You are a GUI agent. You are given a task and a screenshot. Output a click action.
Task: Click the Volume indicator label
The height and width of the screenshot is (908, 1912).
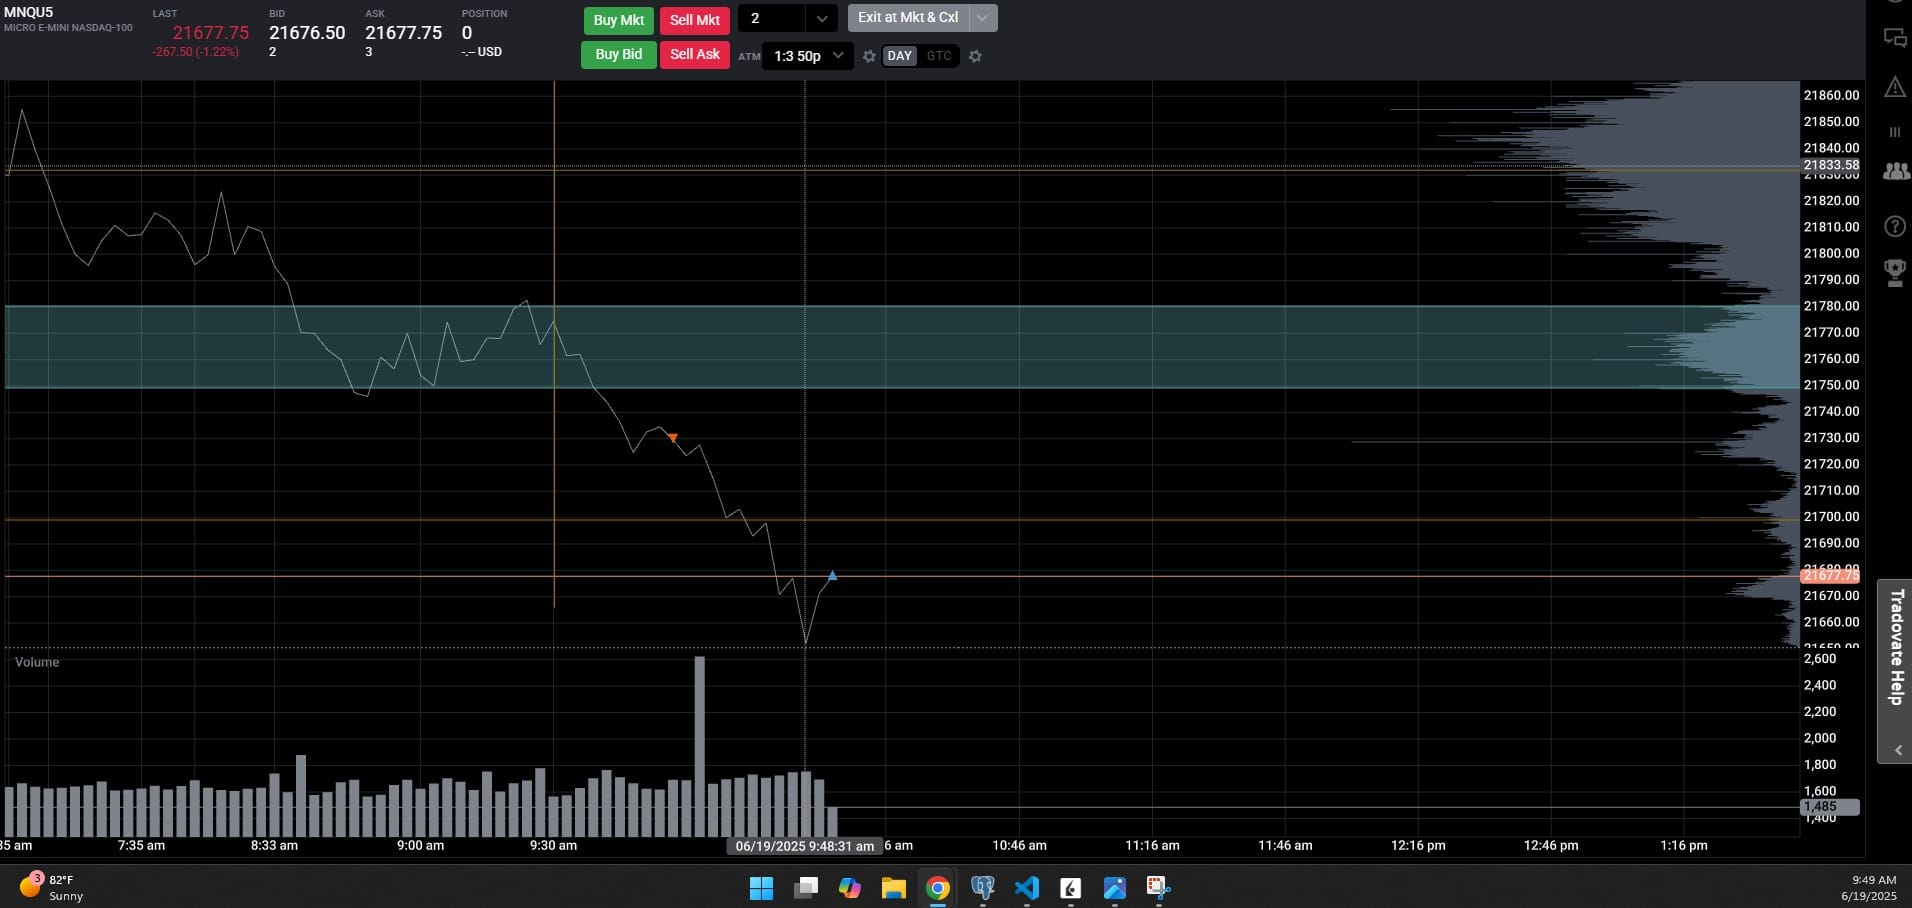point(37,662)
